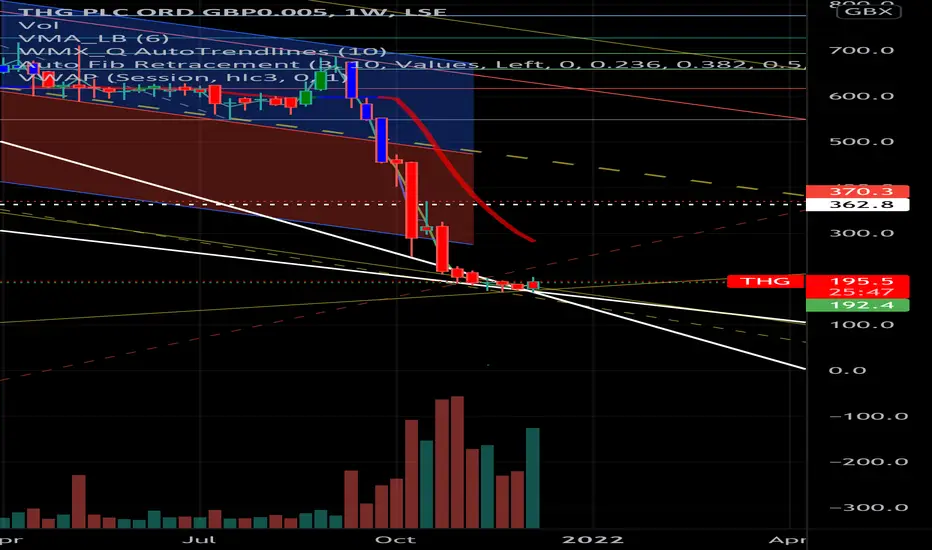Screen dimensions: 932x550
Task: Click the 195.5 current price label
Action: coord(857,281)
